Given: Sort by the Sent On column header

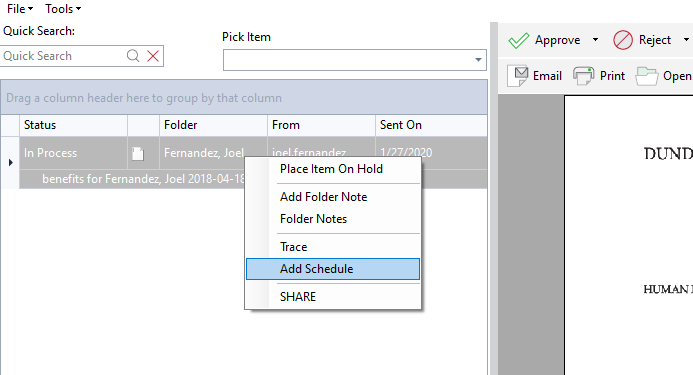Looking at the screenshot, I should tap(431, 125).
